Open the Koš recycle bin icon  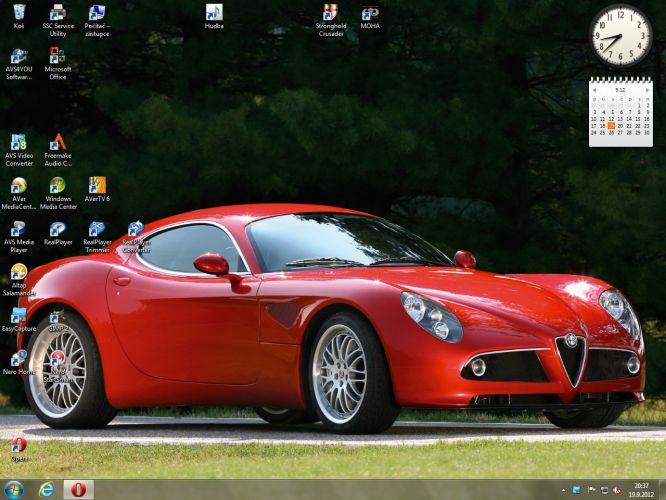pyautogui.click(x=19, y=16)
